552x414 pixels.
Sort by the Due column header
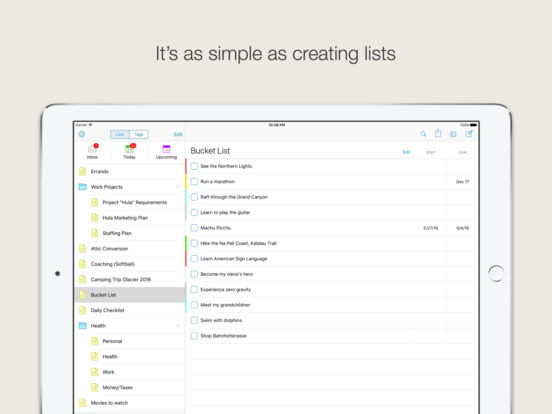(463, 152)
